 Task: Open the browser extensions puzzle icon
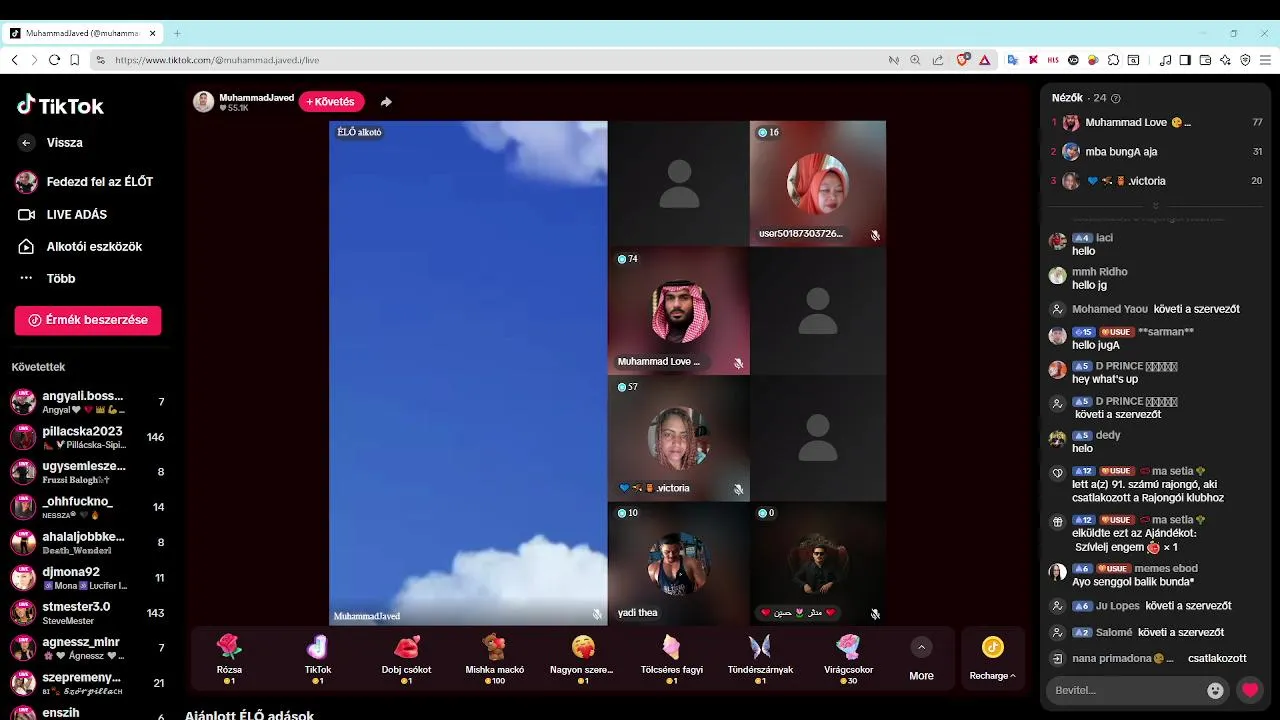pyautogui.click(x=1113, y=60)
